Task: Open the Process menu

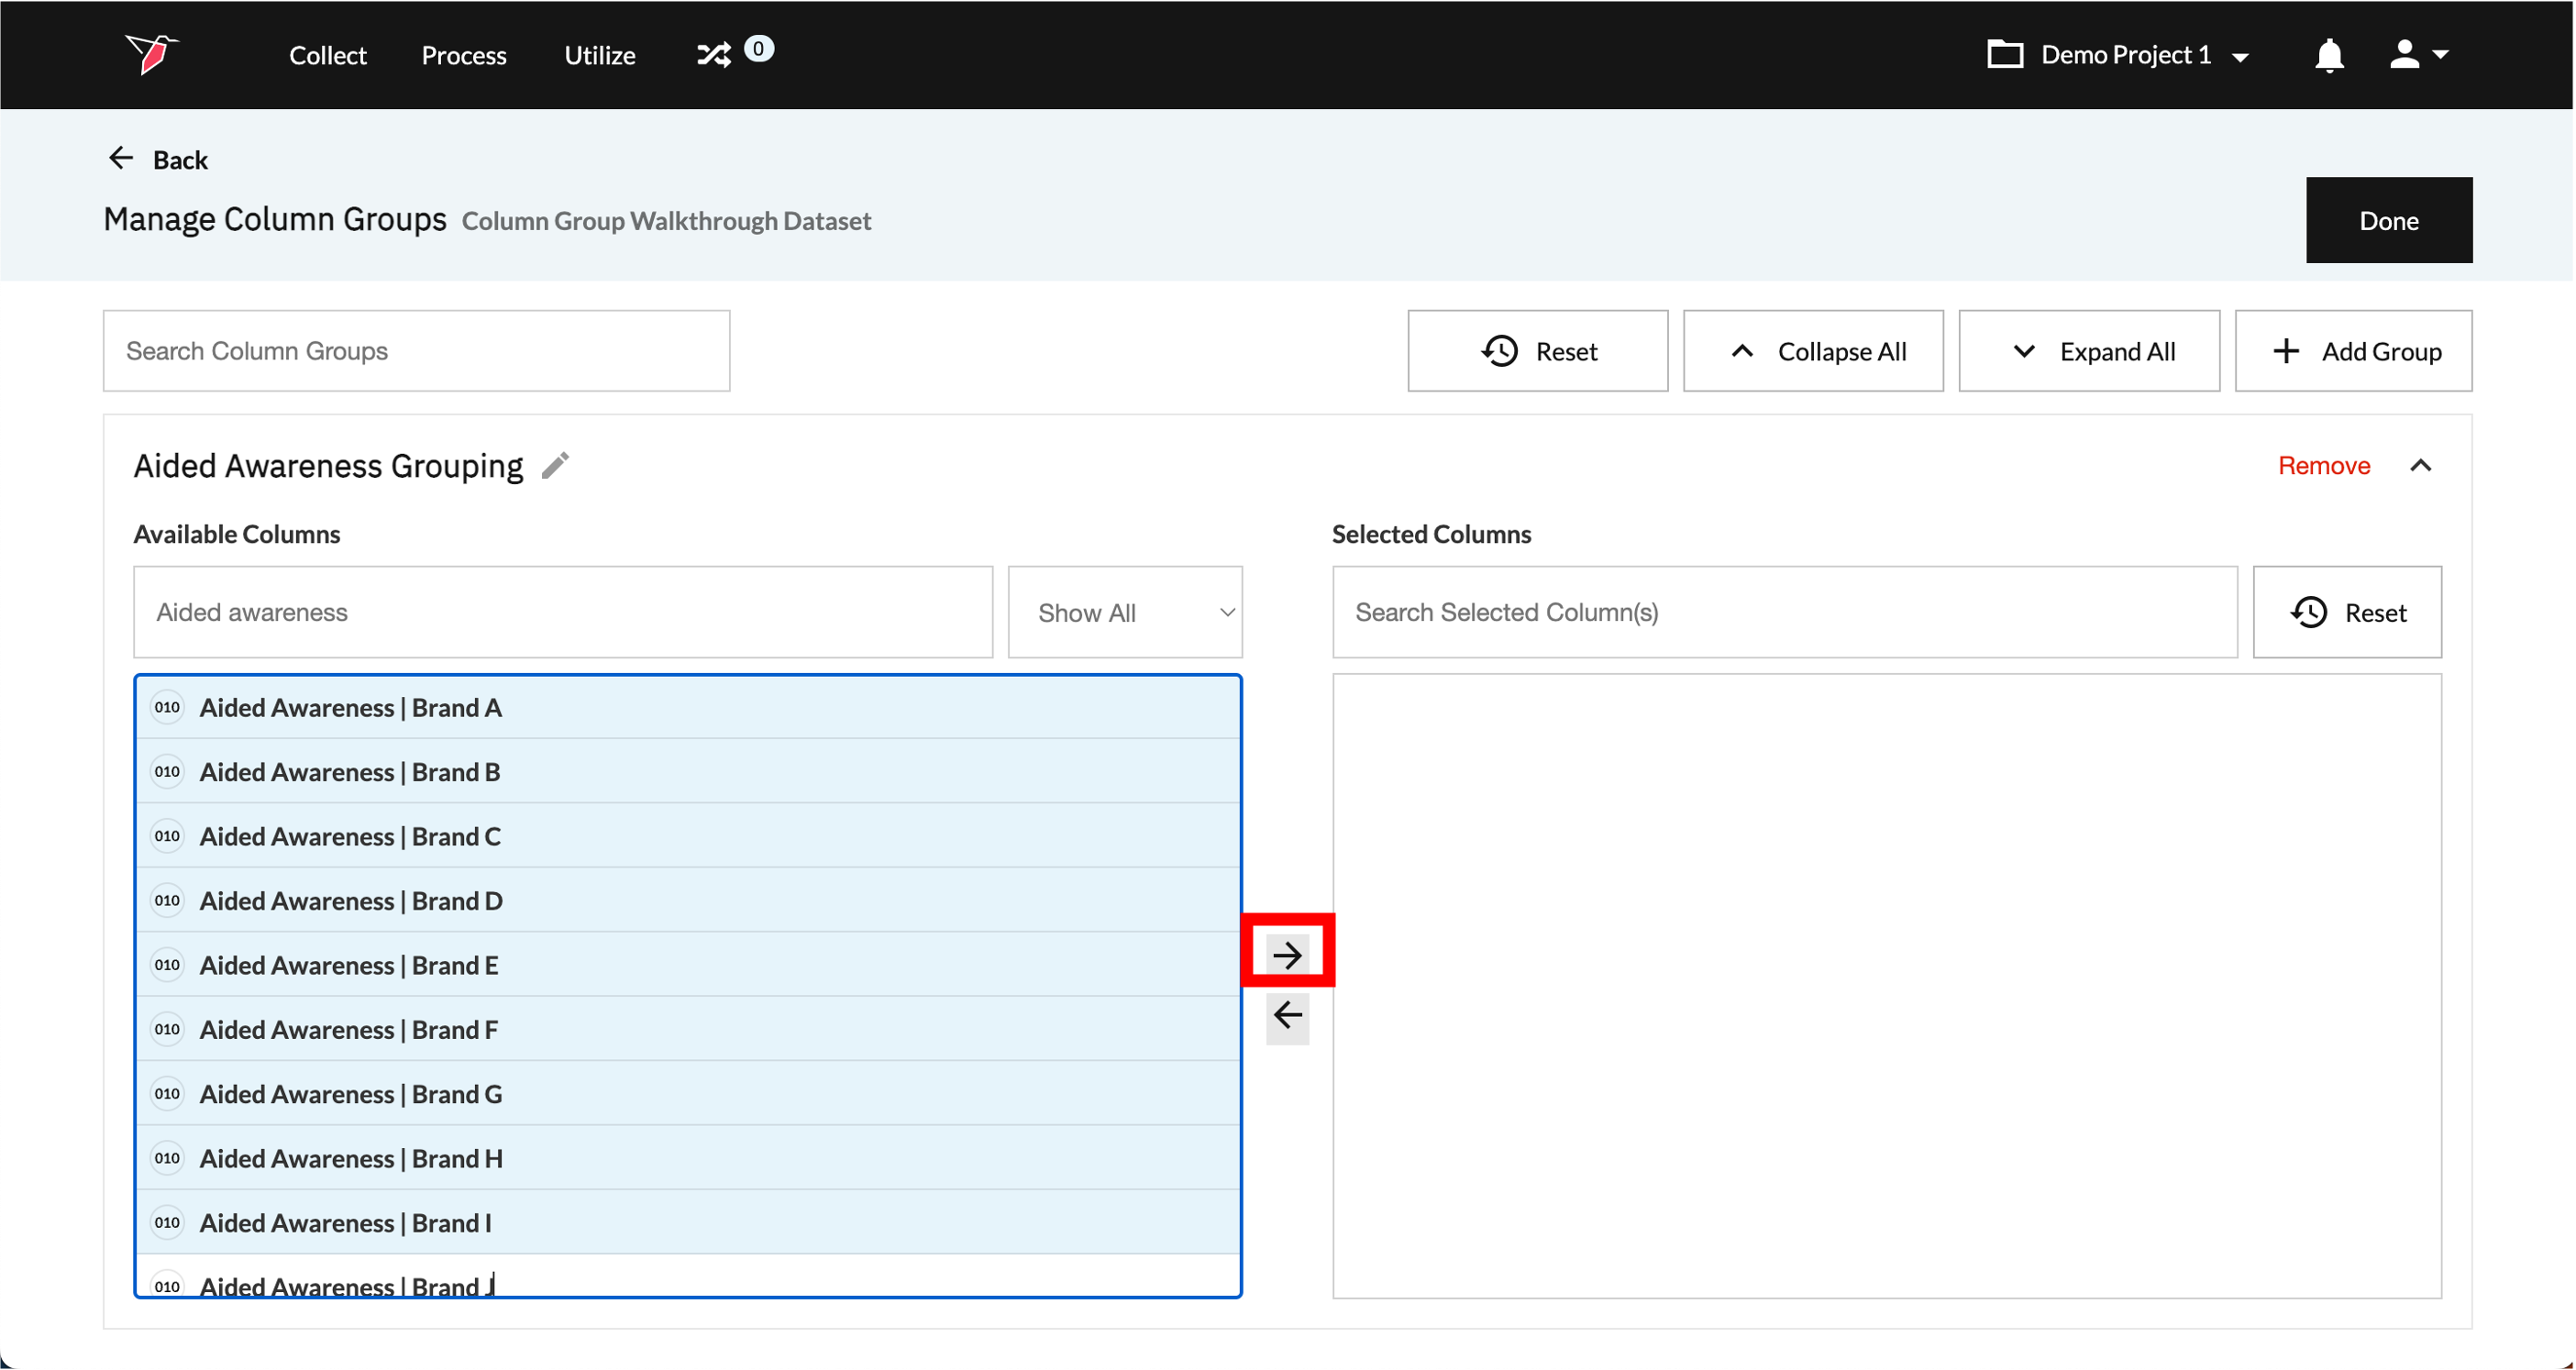Action: [x=464, y=55]
